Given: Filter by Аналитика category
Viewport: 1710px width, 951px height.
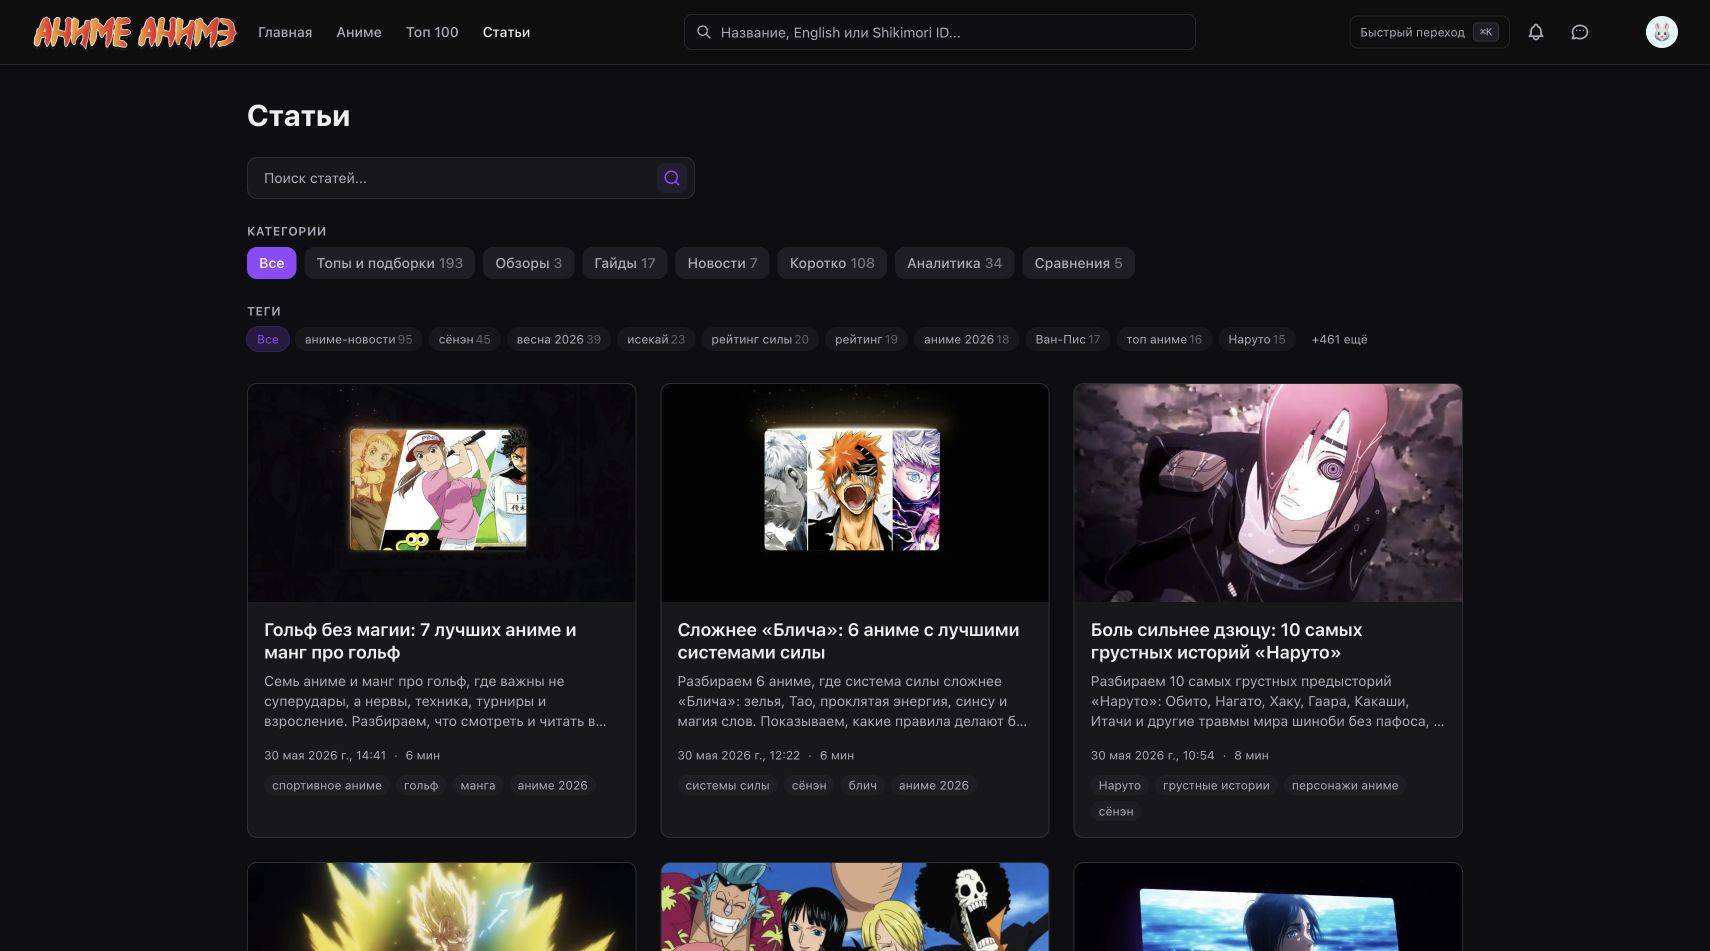Looking at the screenshot, I should click(955, 263).
